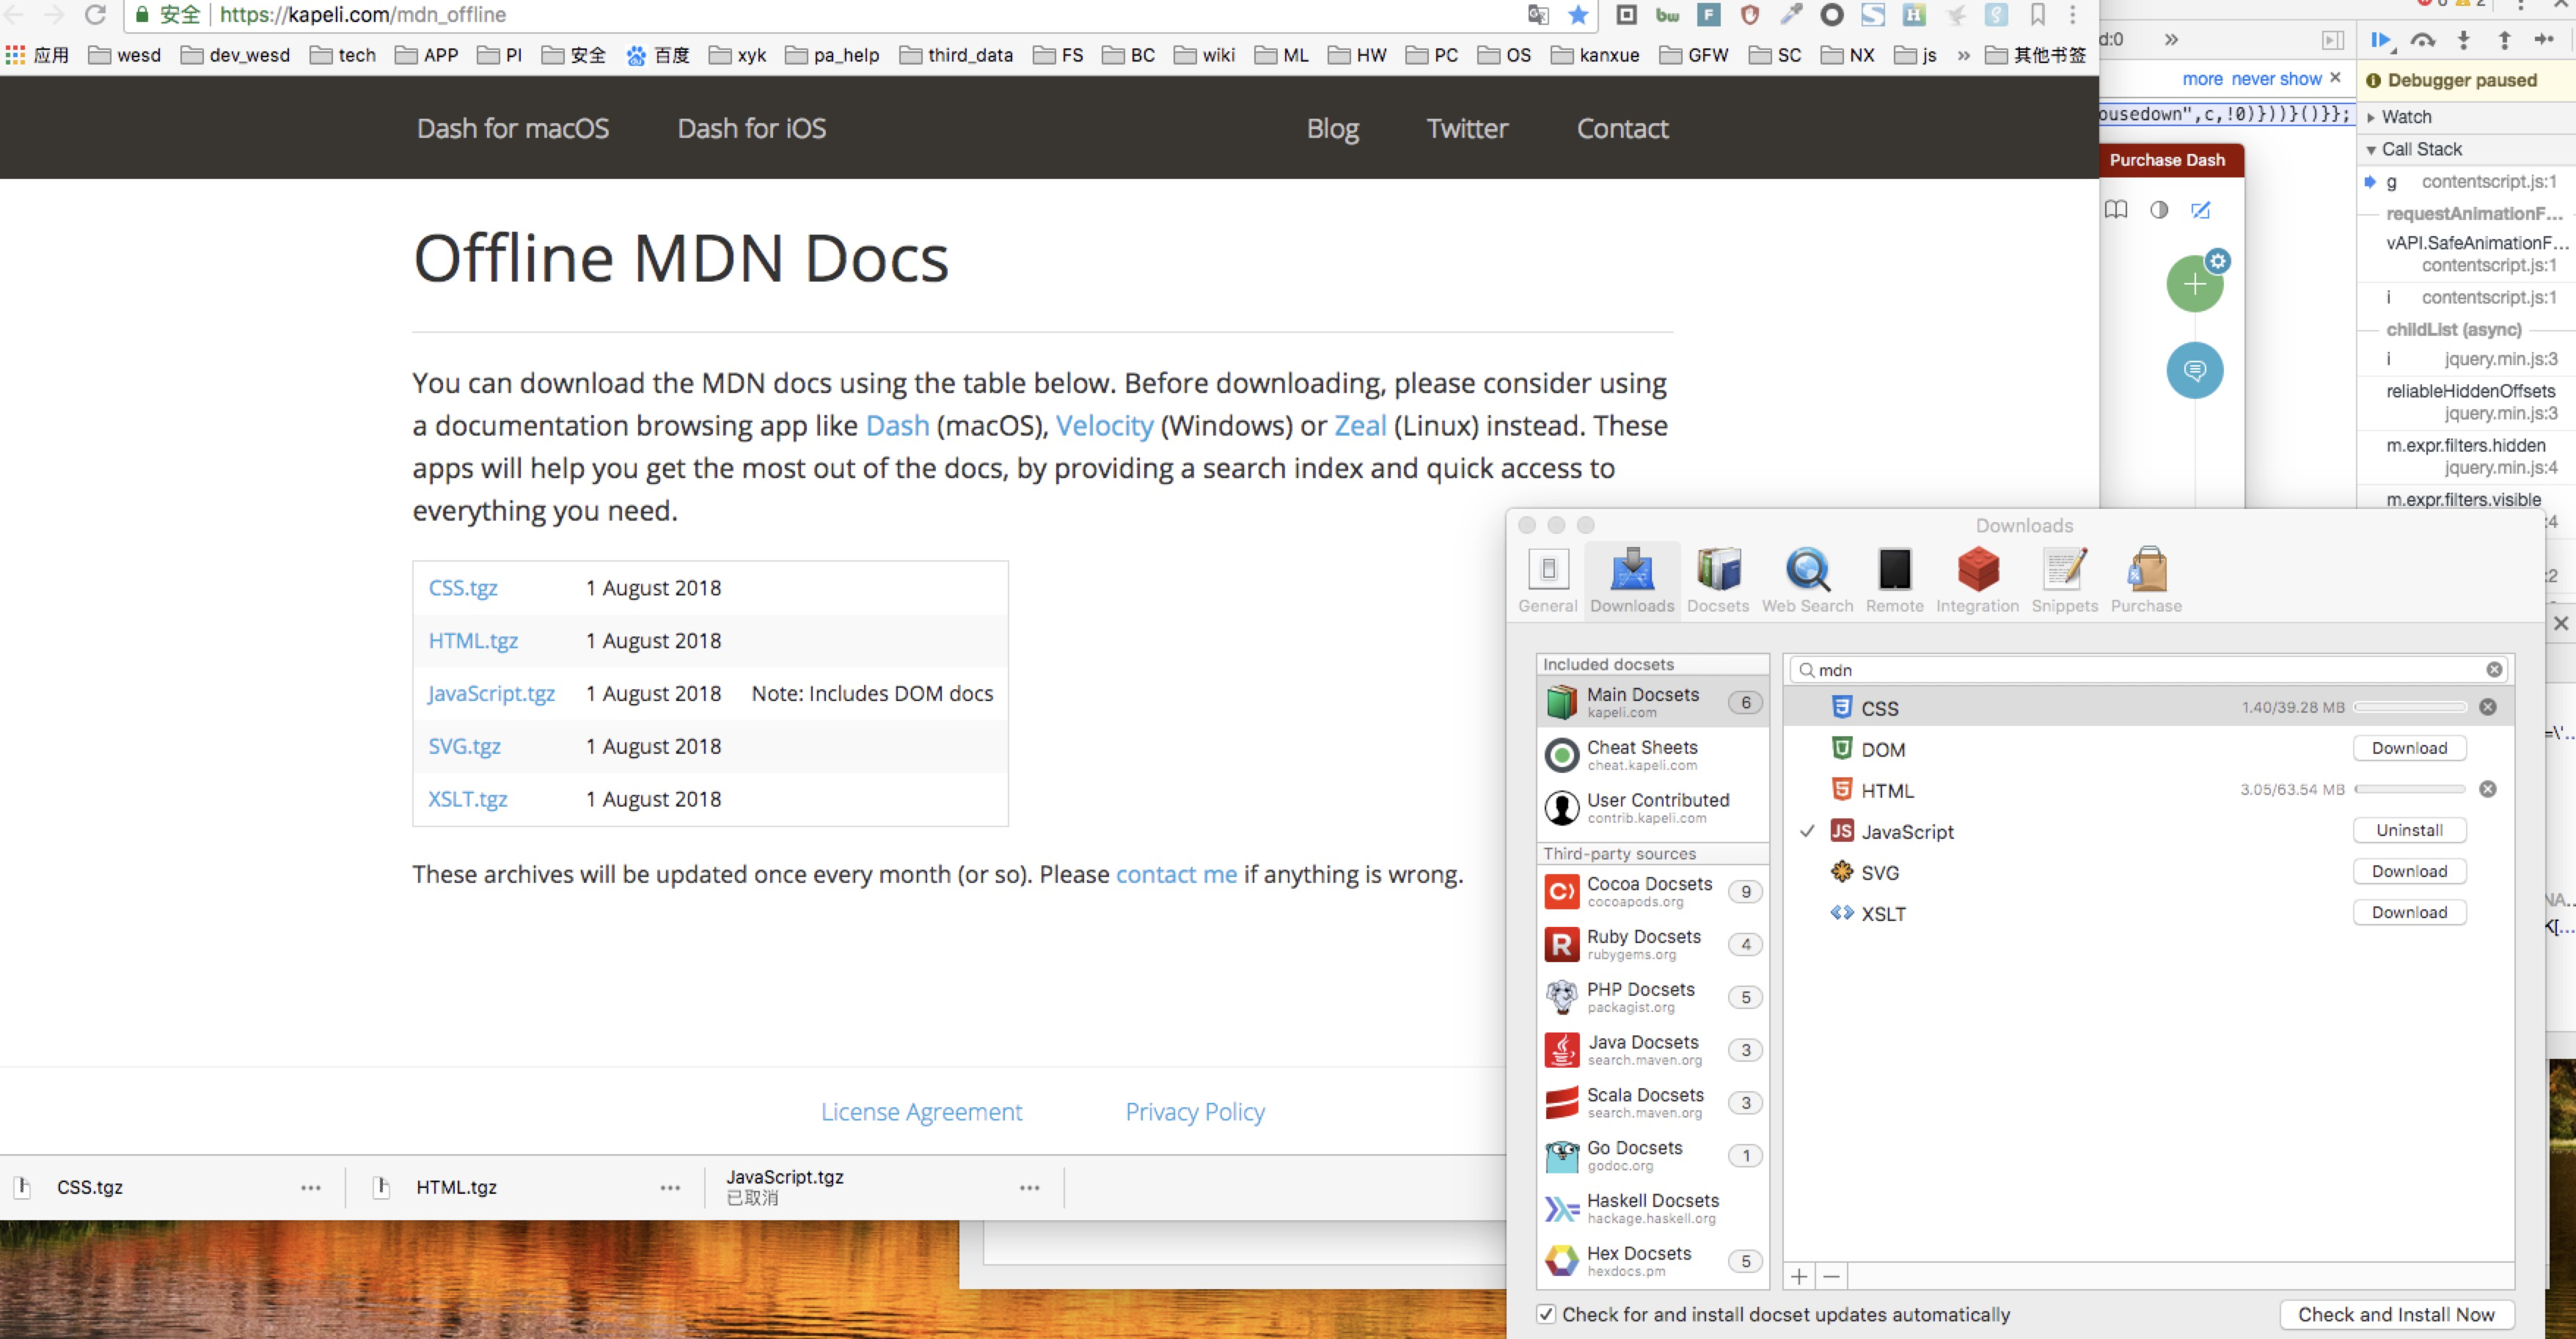Select PHP Docsets source
The height and width of the screenshot is (1339, 2576).
[1652, 997]
